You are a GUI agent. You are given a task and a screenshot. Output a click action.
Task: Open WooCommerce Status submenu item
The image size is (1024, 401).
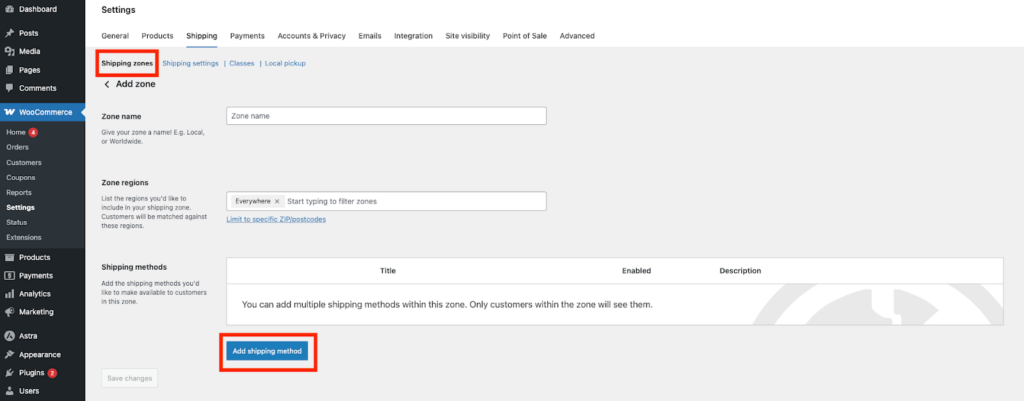17,223
